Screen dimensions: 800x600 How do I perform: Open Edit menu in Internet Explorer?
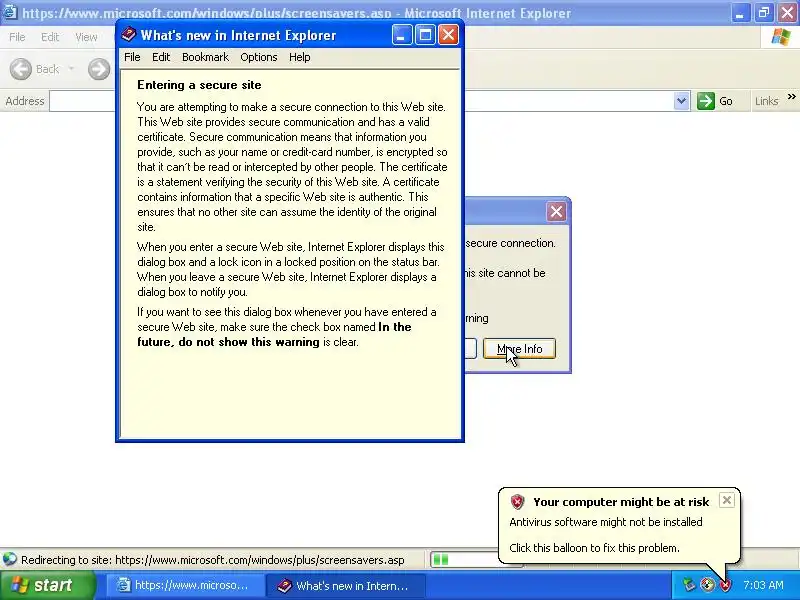50,37
